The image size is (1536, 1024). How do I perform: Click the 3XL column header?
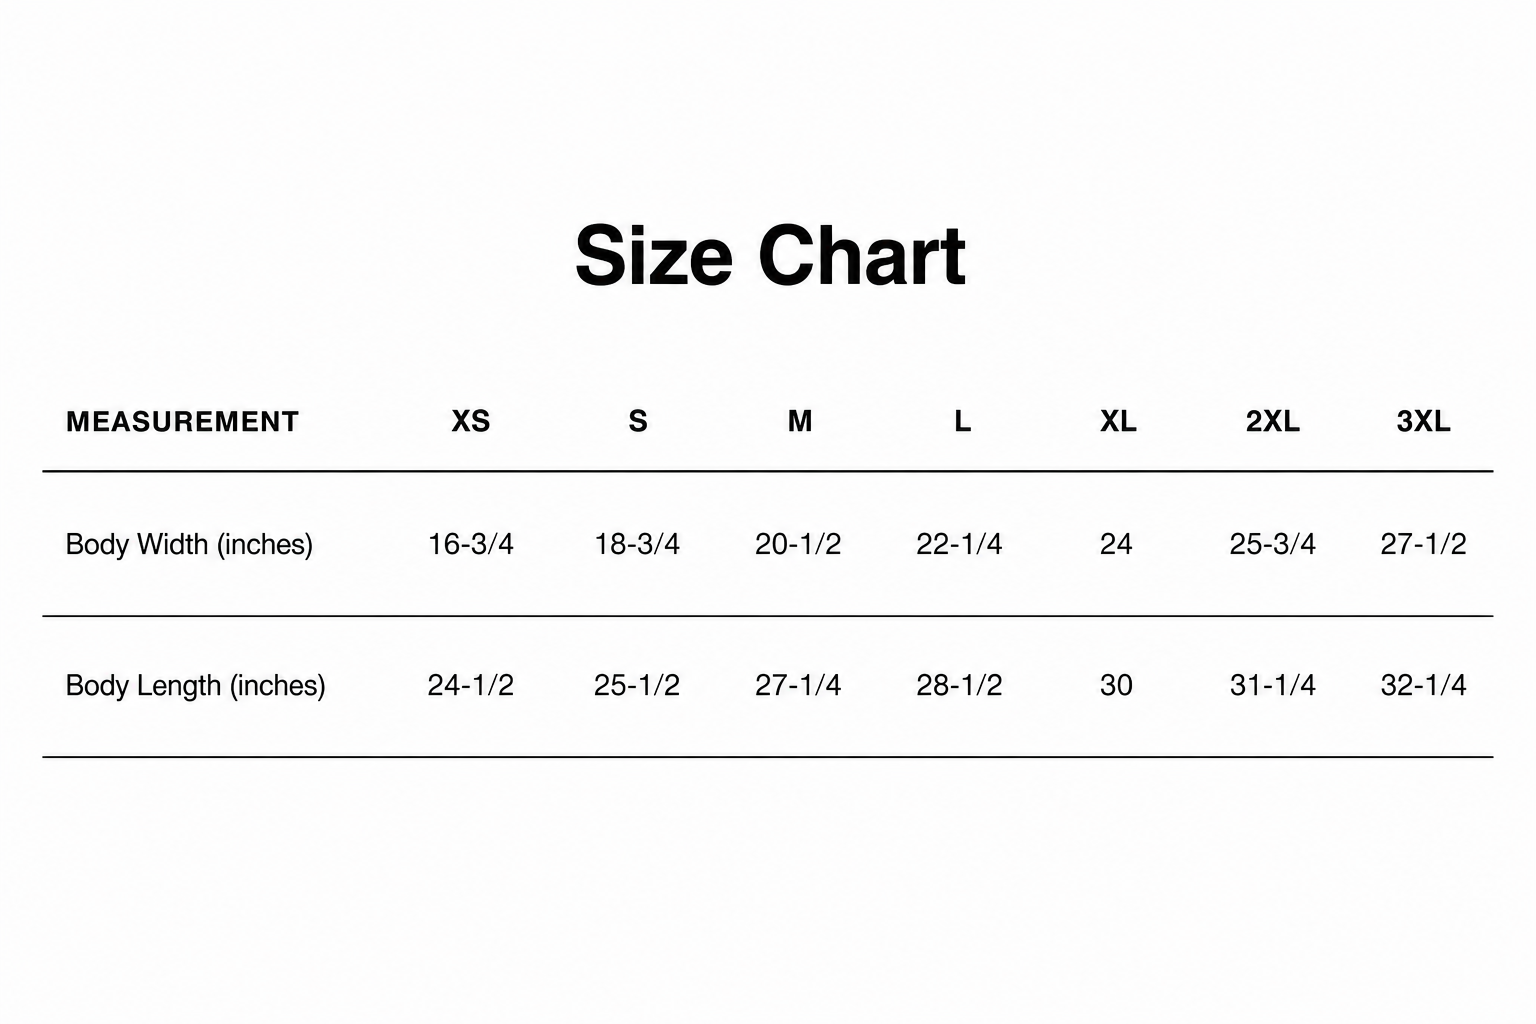(1424, 422)
